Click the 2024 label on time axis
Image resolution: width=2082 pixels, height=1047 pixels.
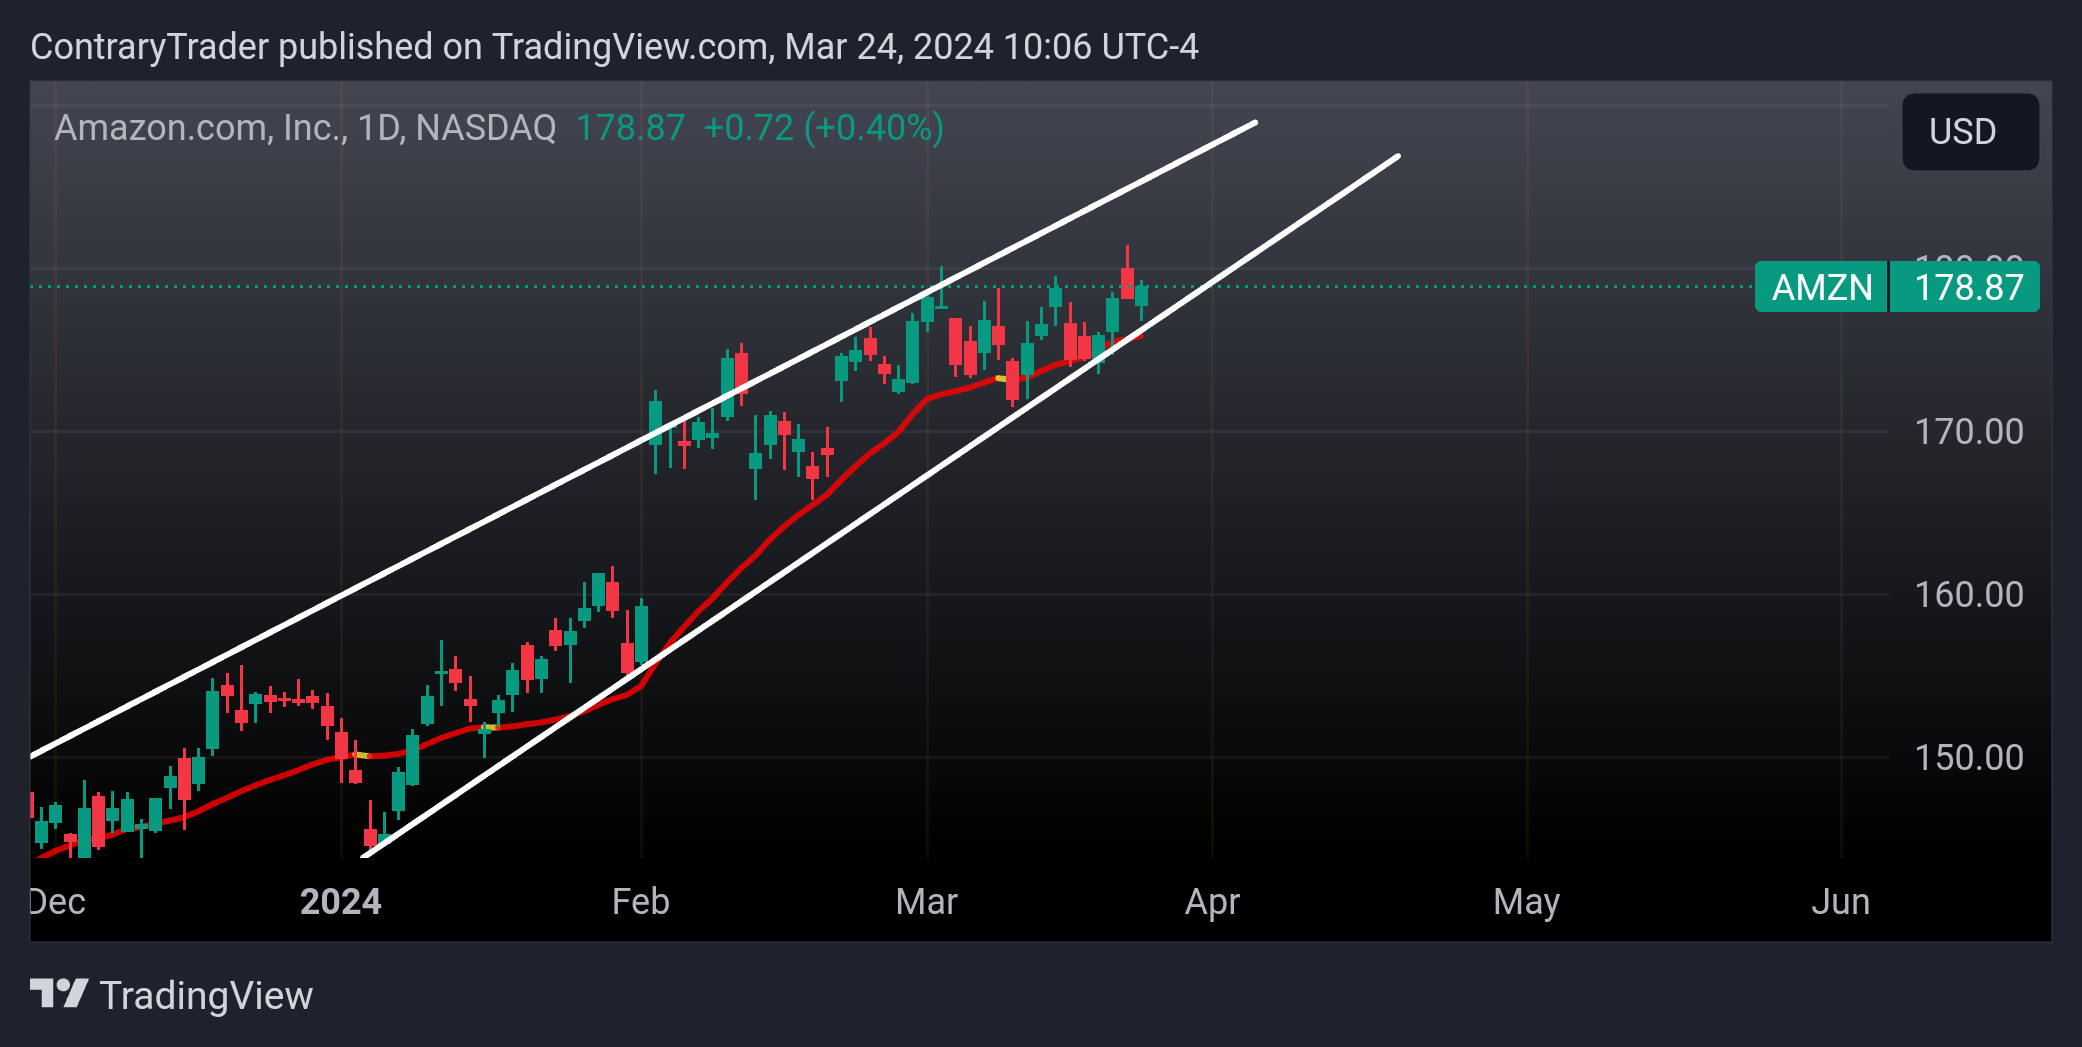pyautogui.click(x=341, y=902)
